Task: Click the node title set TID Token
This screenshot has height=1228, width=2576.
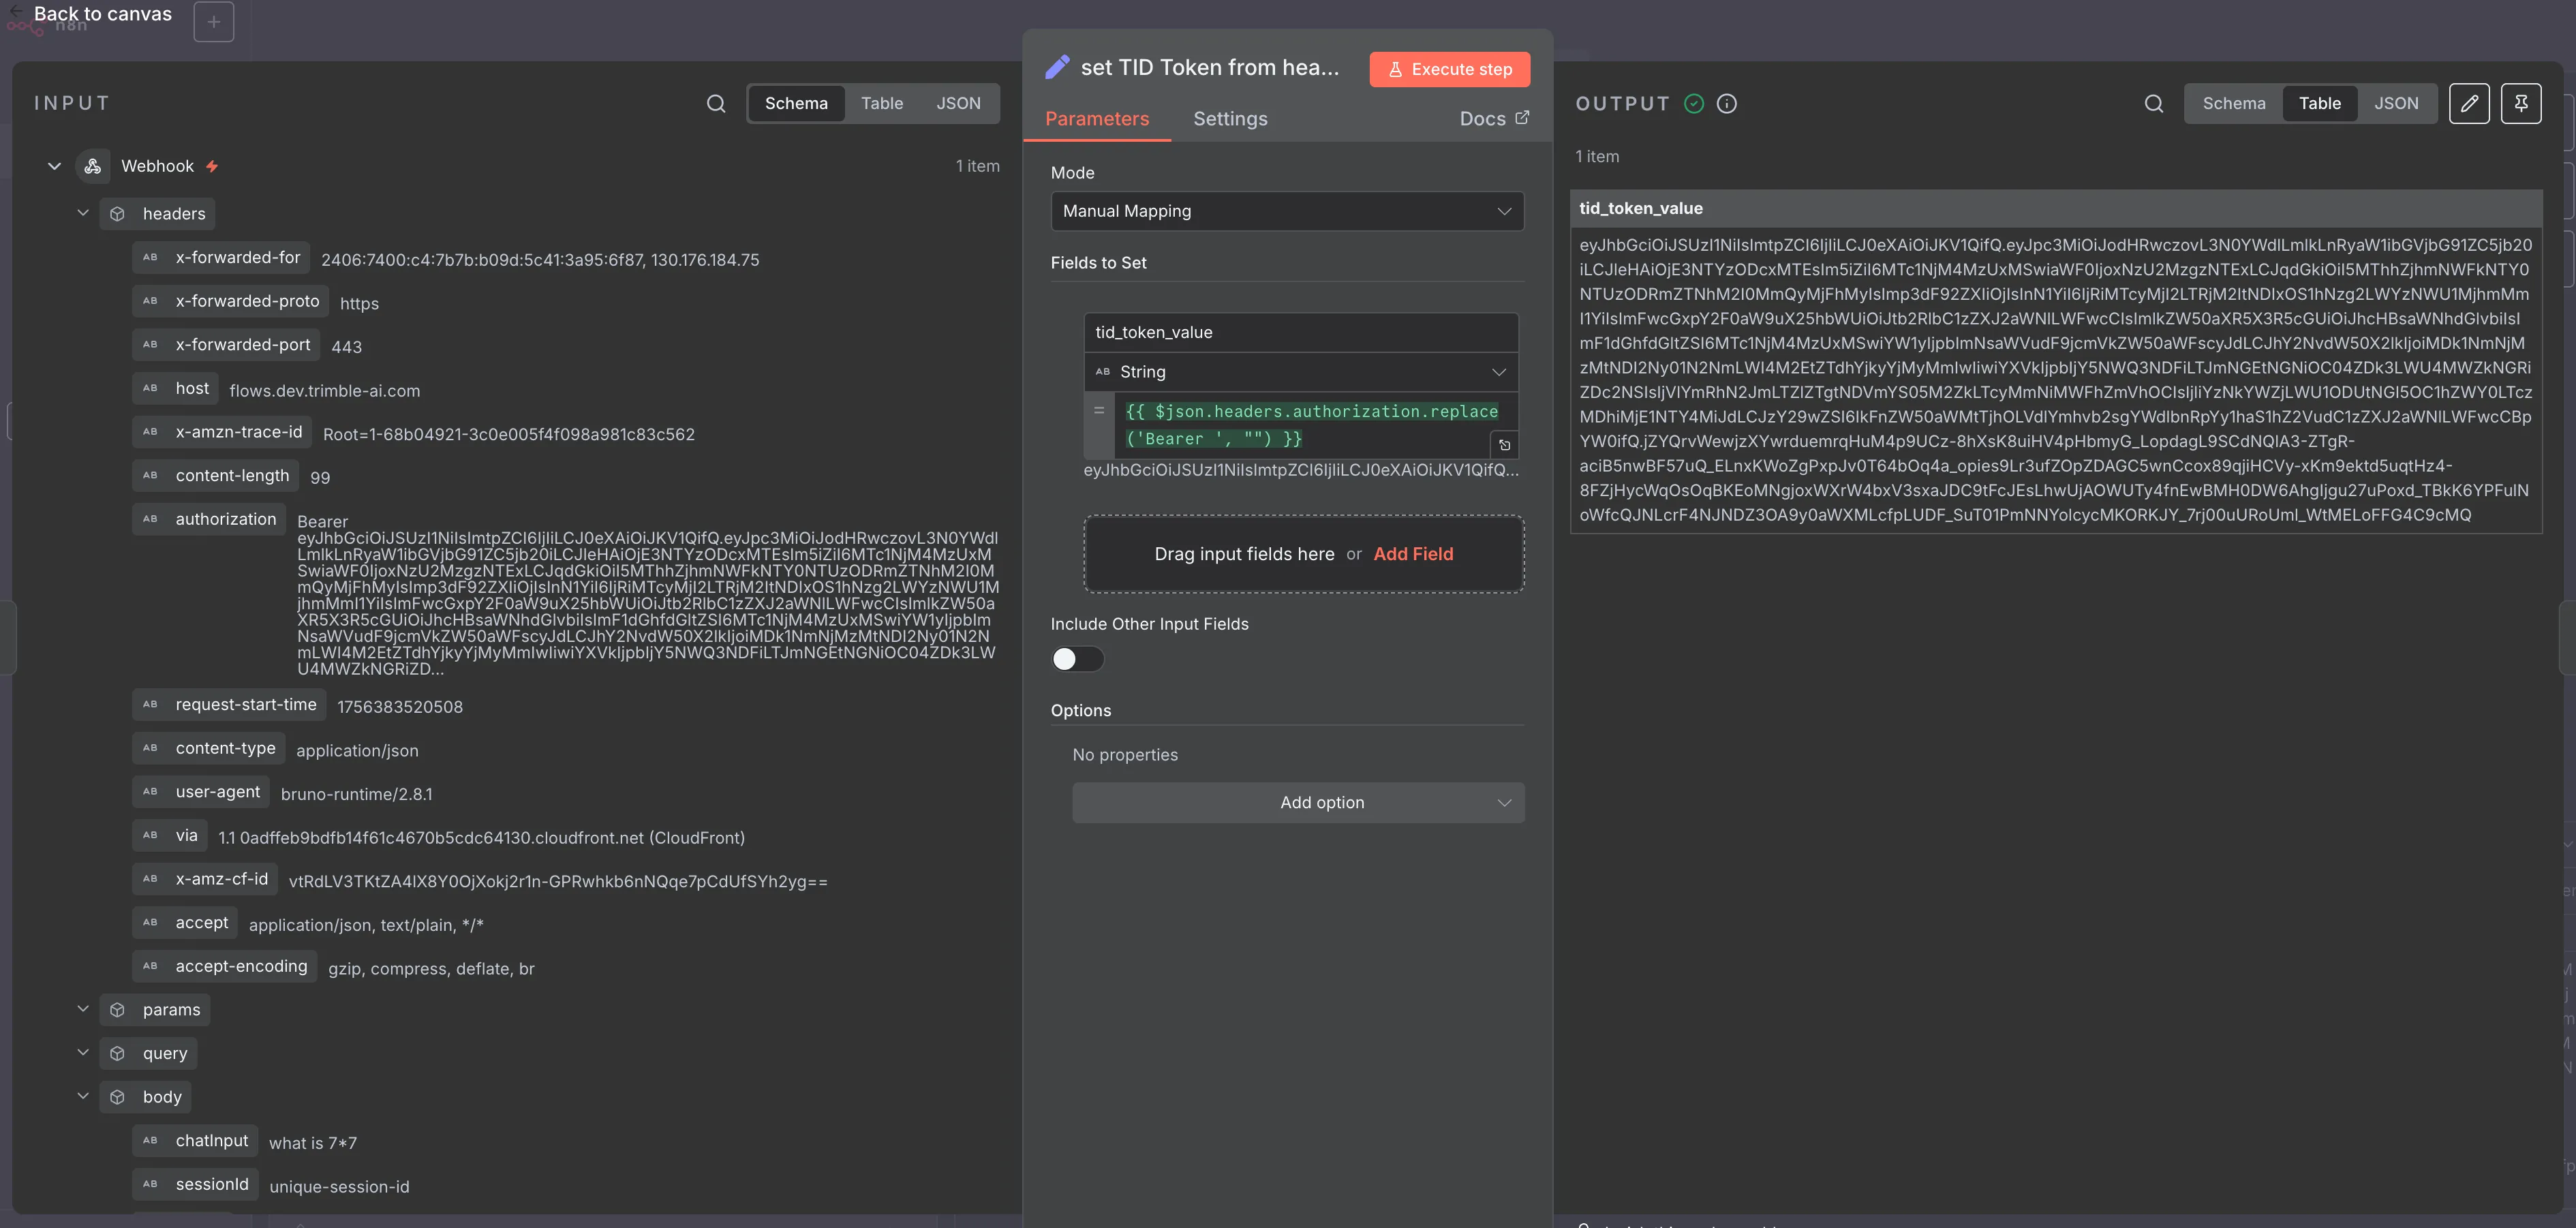Action: [1210, 67]
